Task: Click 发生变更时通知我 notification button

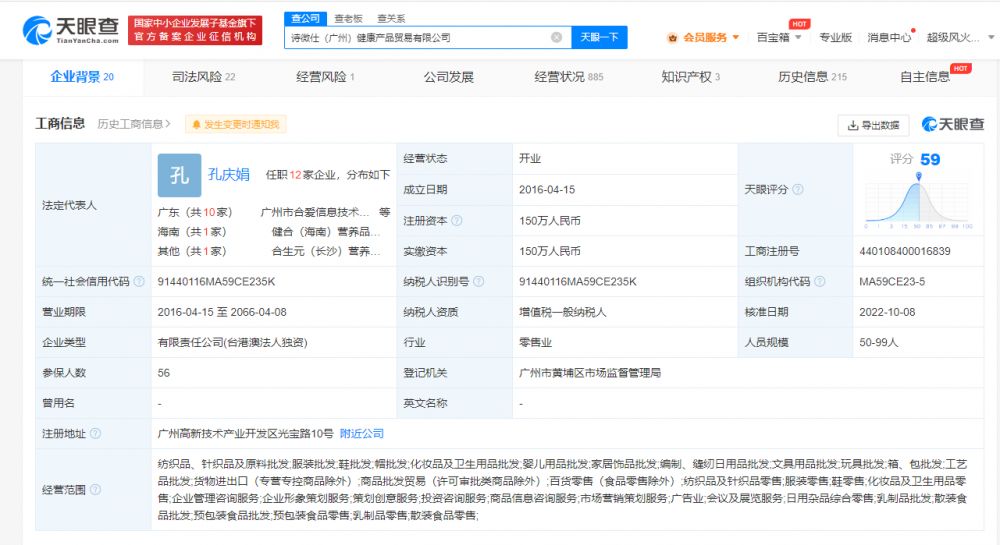Action: pyautogui.click(x=236, y=124)
